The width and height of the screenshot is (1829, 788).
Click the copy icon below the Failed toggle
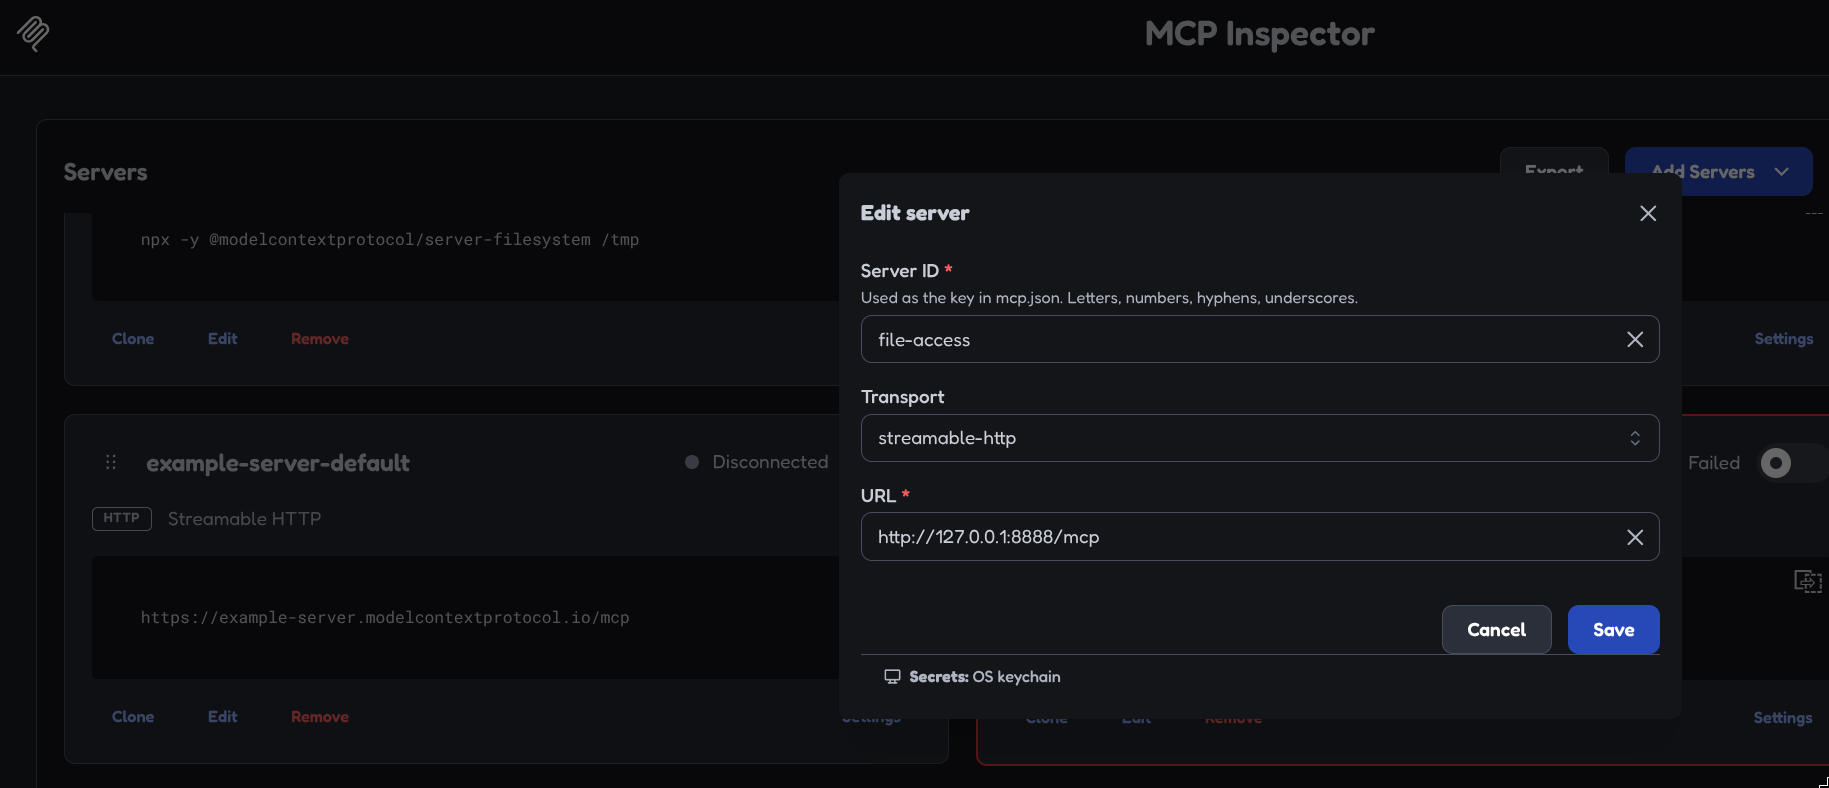point(1807,581)
